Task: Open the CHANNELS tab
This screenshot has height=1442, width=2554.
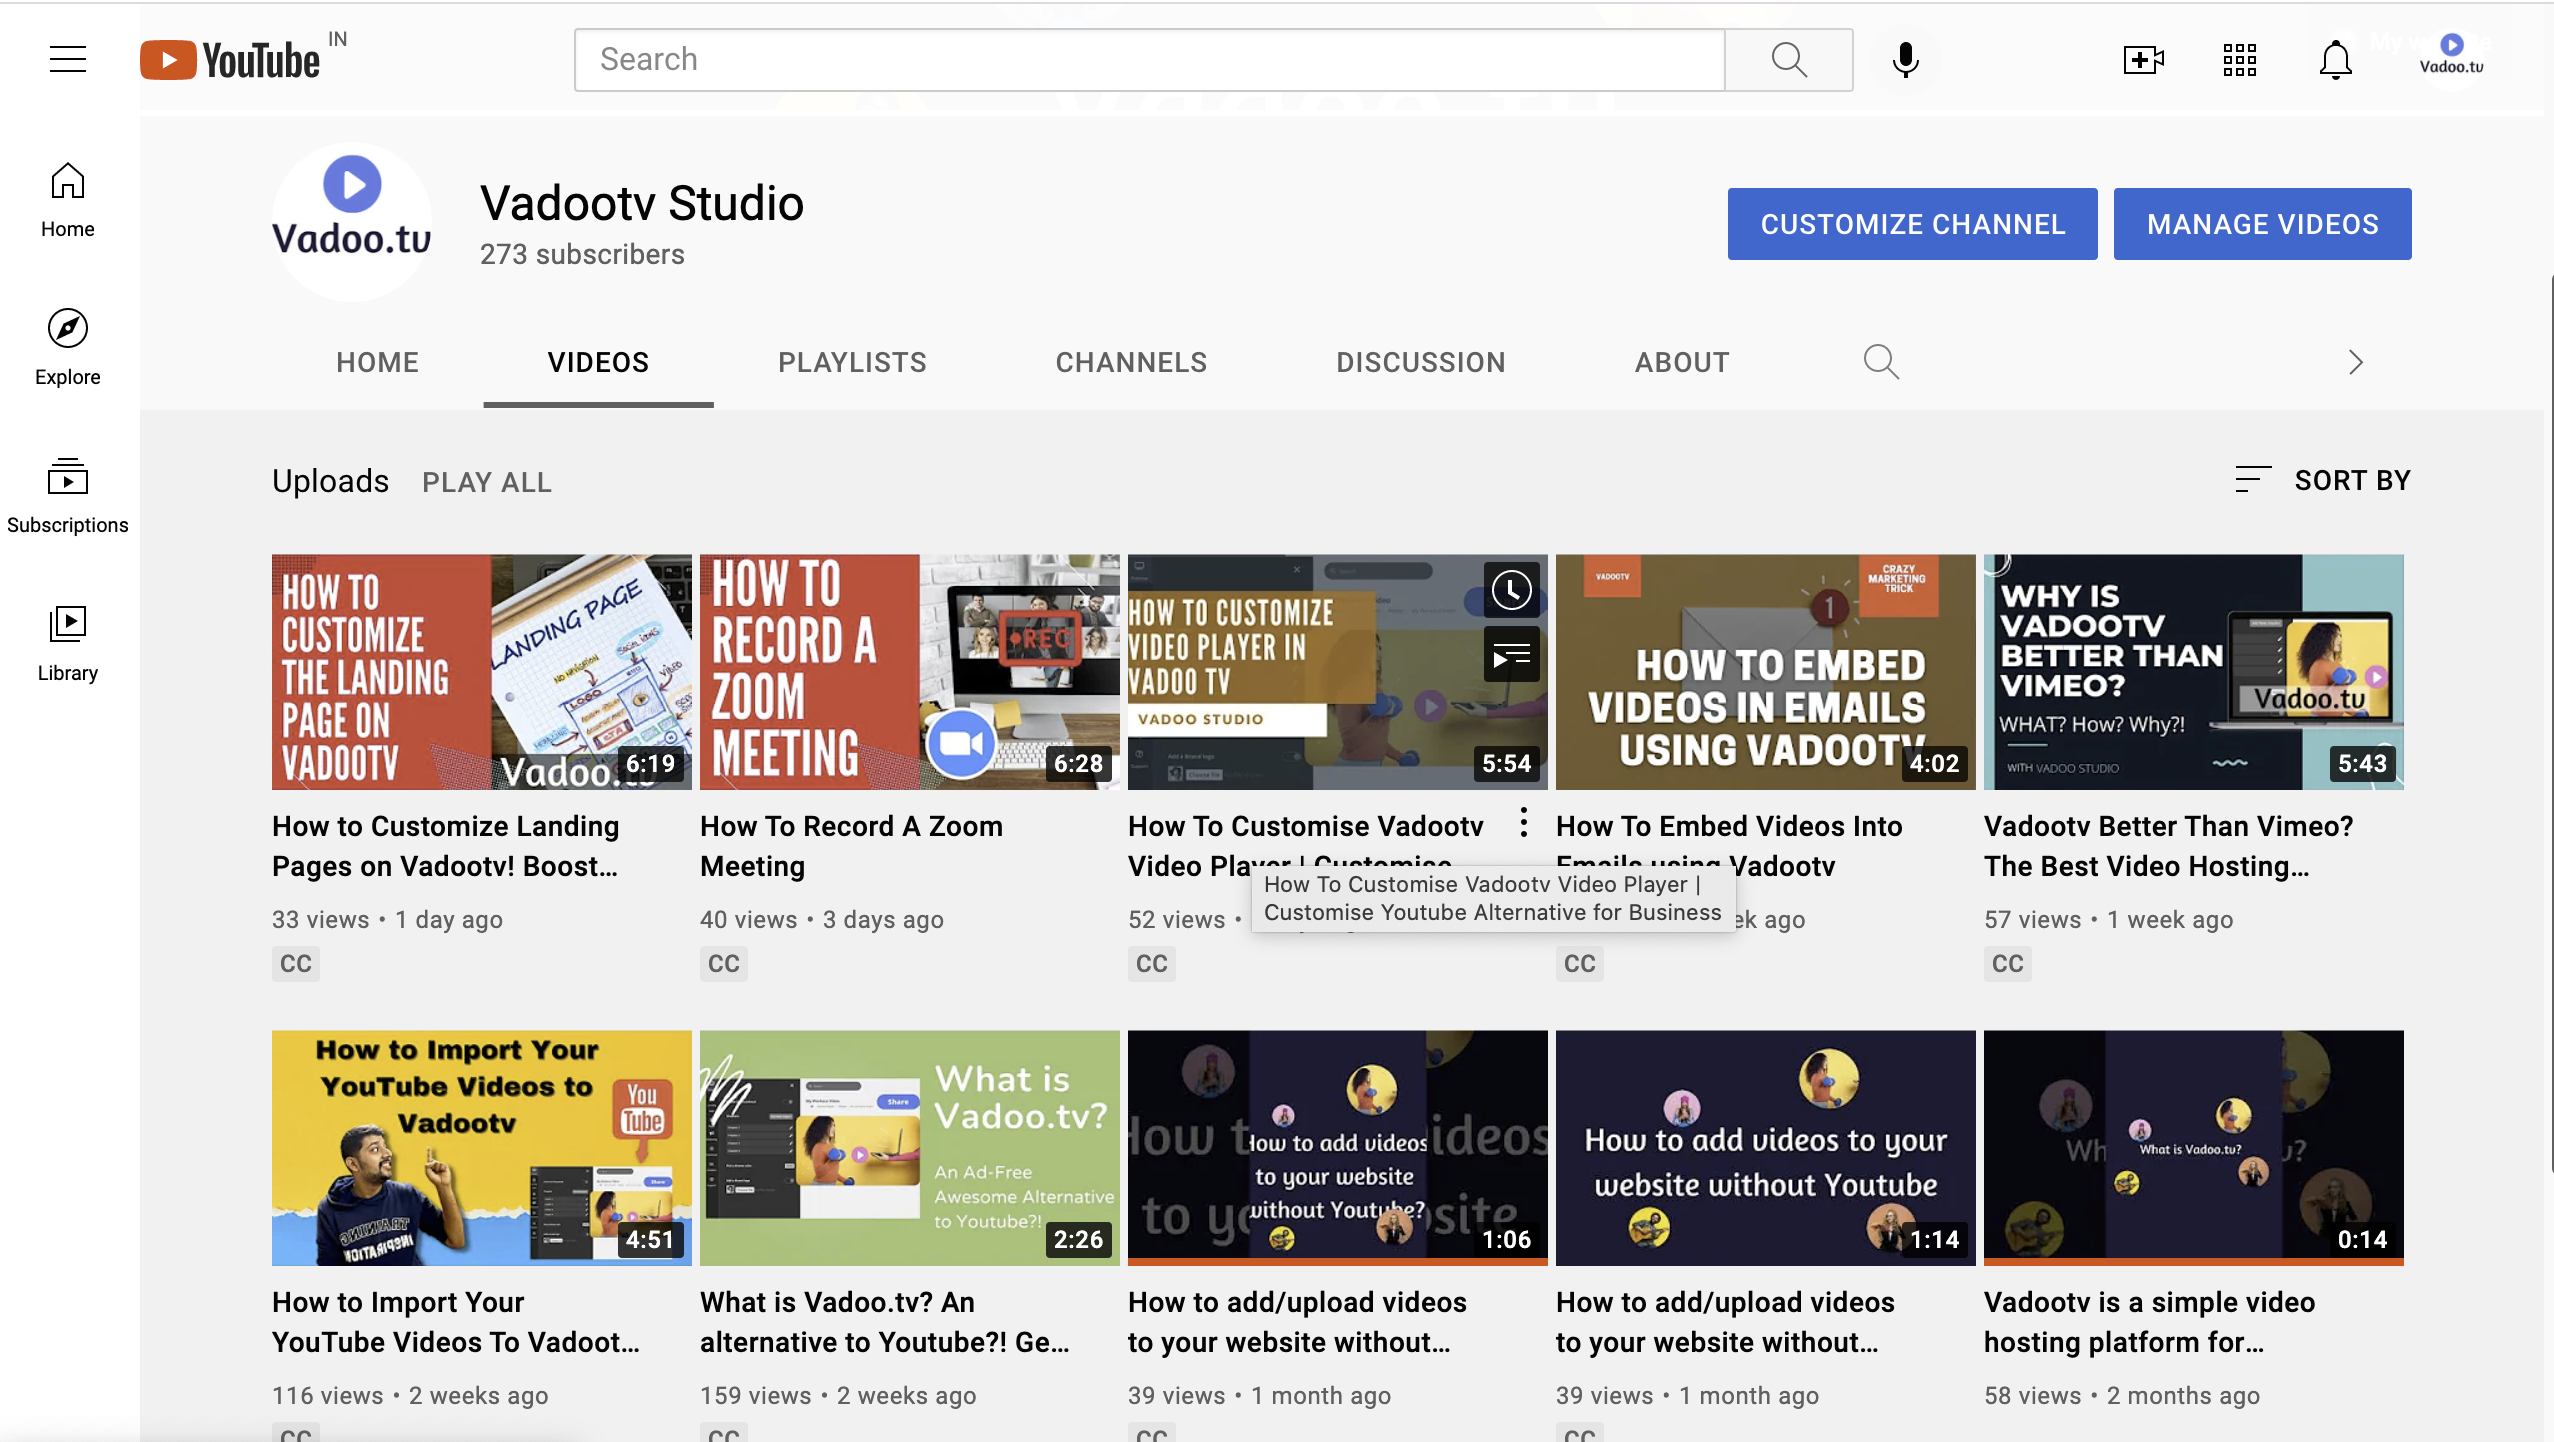Action: coord(1131,362)
